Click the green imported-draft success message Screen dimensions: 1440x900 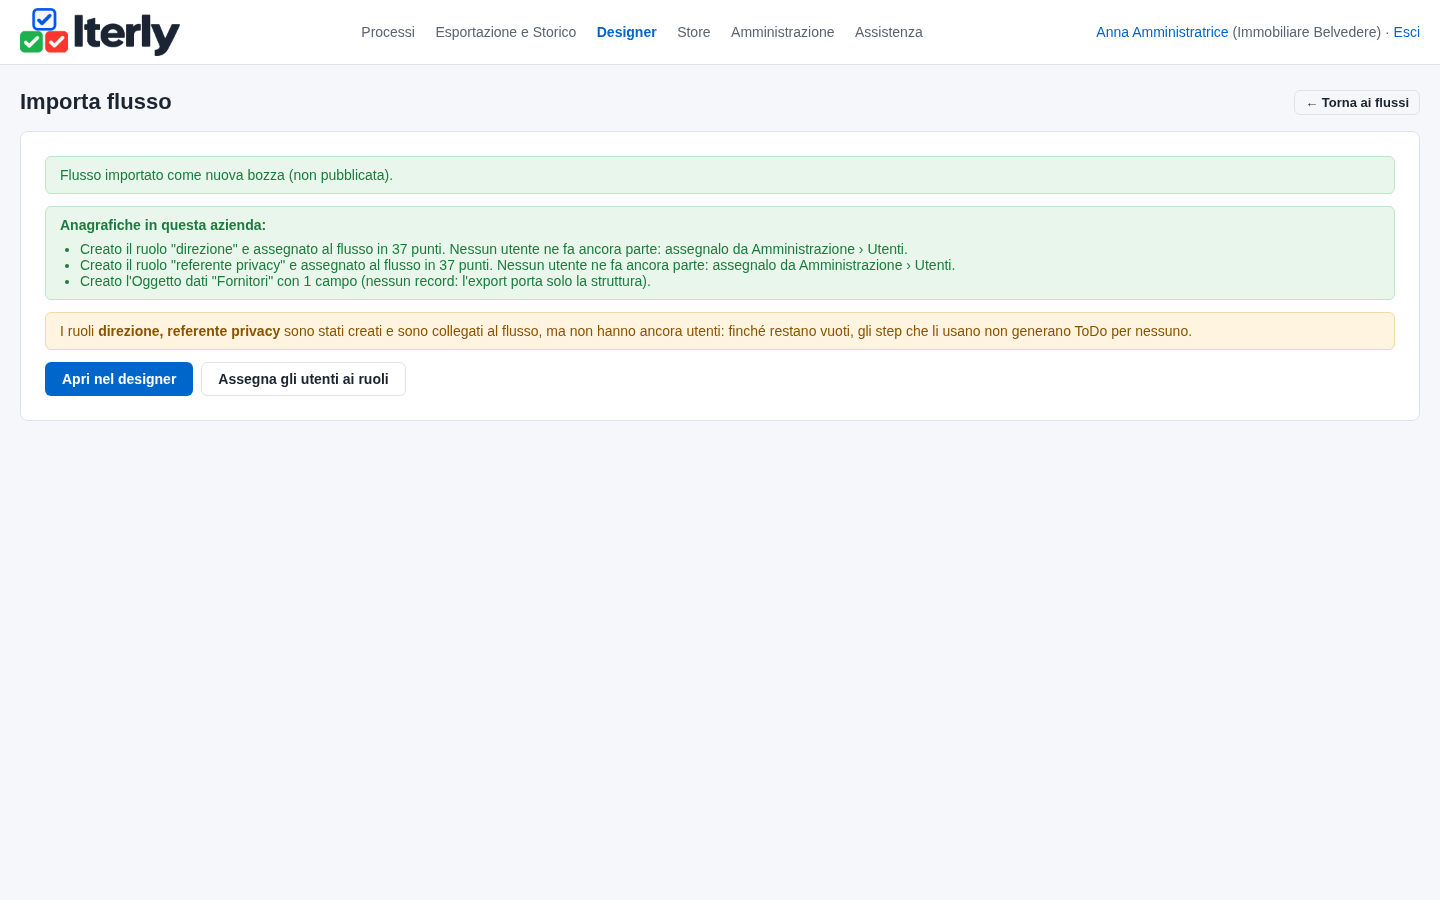pyautogui.click(x=720, y=175)
